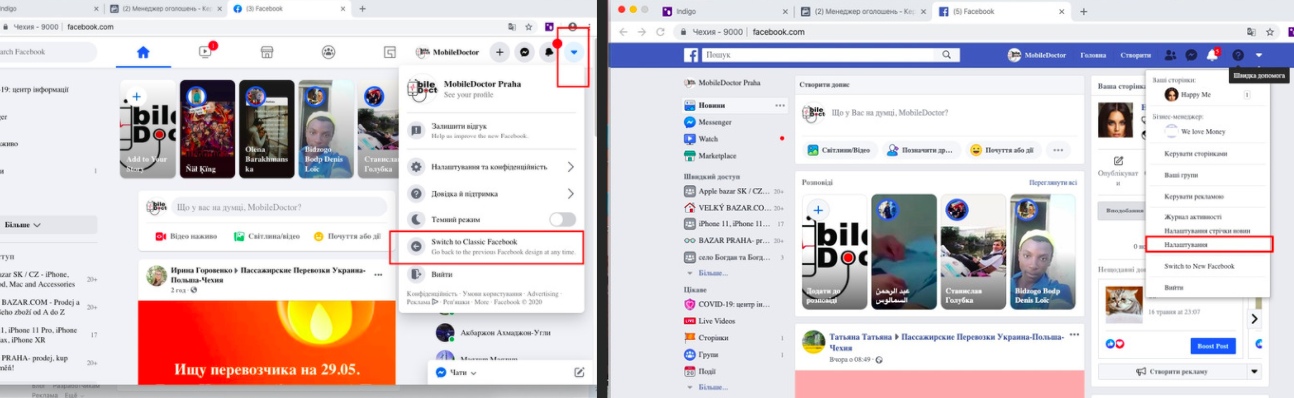This screenshot has height=398, width=1294.
Task: Open MobileDoctor Praha profile in menu
Action: coord(492,89)
